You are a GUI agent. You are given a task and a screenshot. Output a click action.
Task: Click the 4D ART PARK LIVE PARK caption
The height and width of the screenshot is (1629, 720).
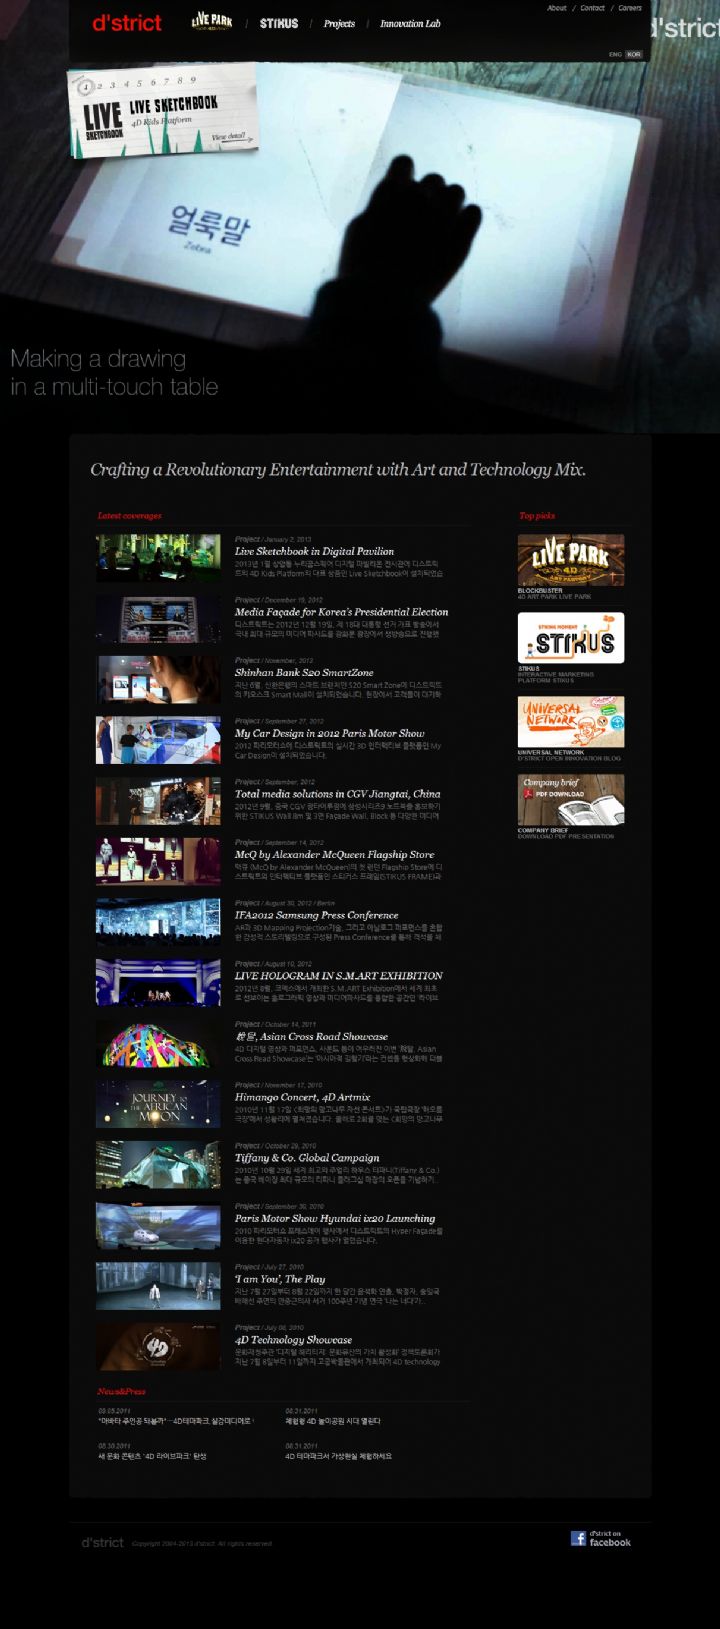(x=554, y=597)
